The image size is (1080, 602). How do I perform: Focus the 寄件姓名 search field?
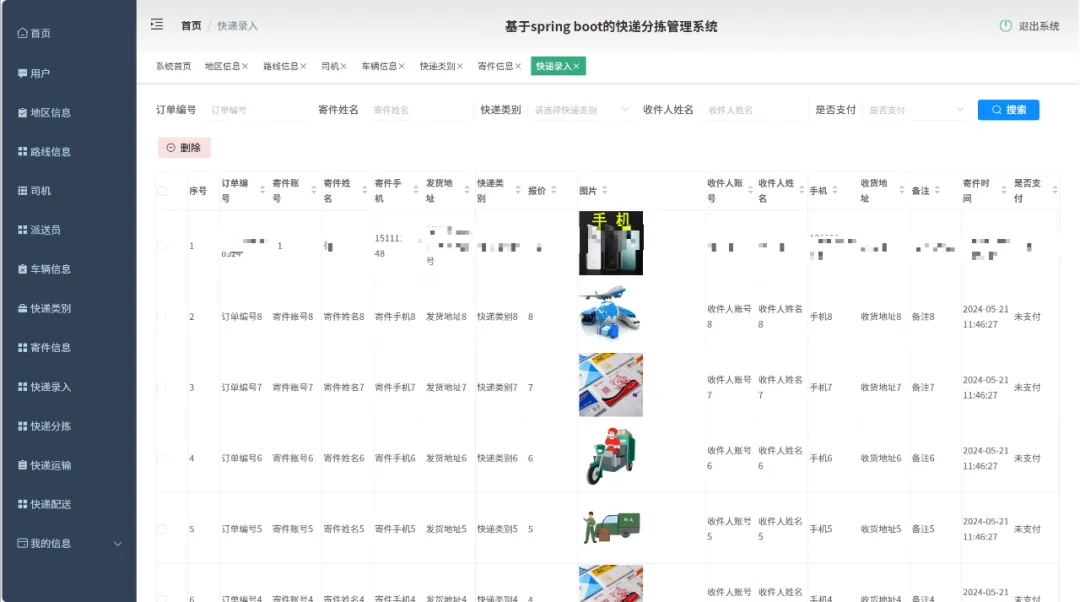pyautogui.click(x=419, y=110)
